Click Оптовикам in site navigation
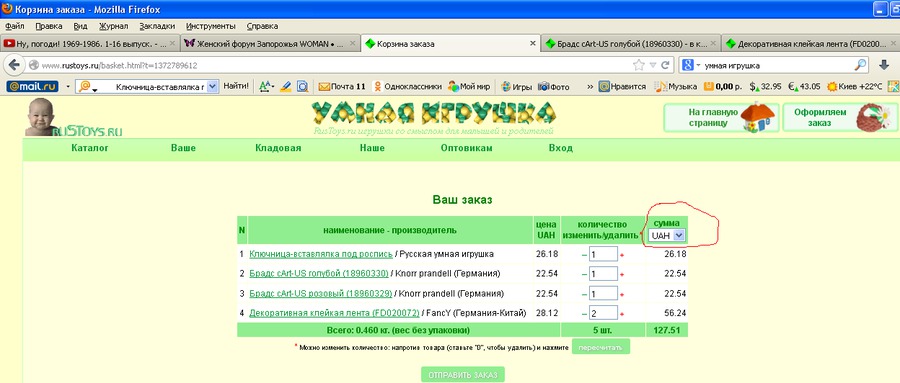The image size is (900, 383). (x=467, y=148)
